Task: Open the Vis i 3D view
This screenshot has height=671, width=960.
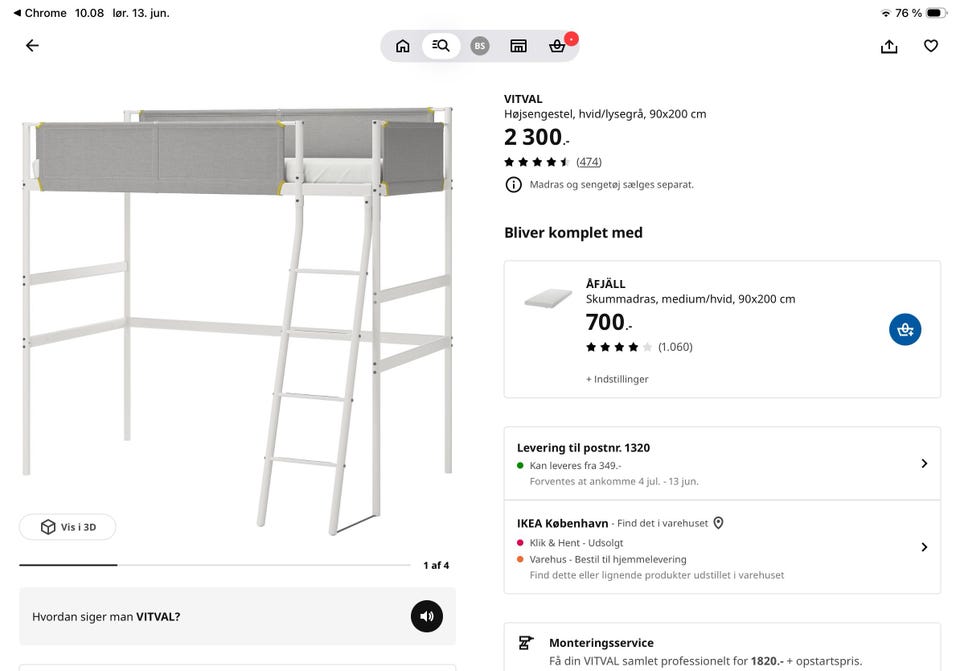Action: (x=67, y=527)
